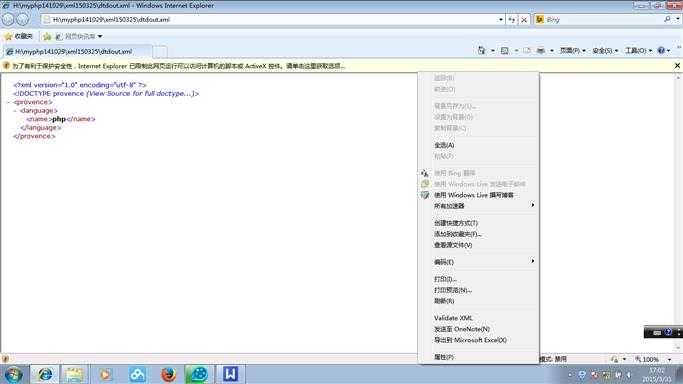The height and width of the screenshot is (384, 683).
Task: Open the Favorites star button
Action: (18, 36)
